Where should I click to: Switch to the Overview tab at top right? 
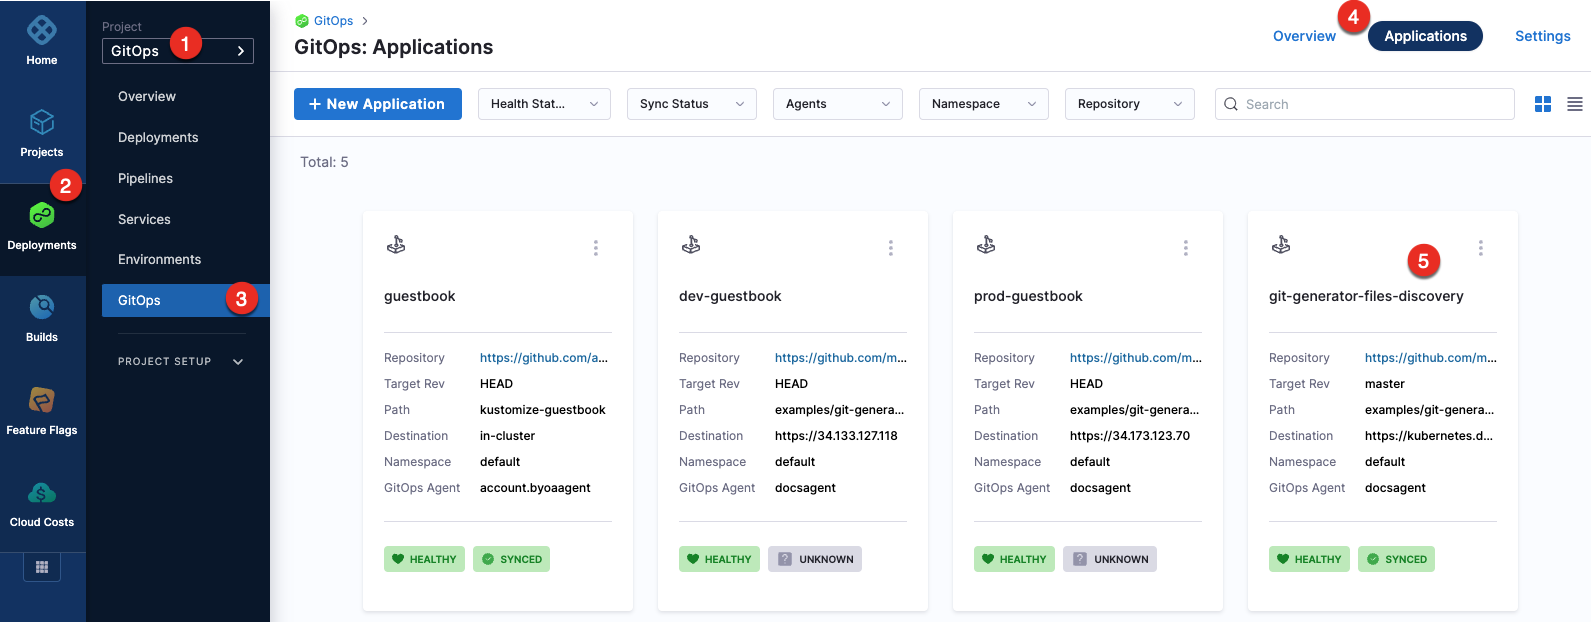[x=1304, y=36]
